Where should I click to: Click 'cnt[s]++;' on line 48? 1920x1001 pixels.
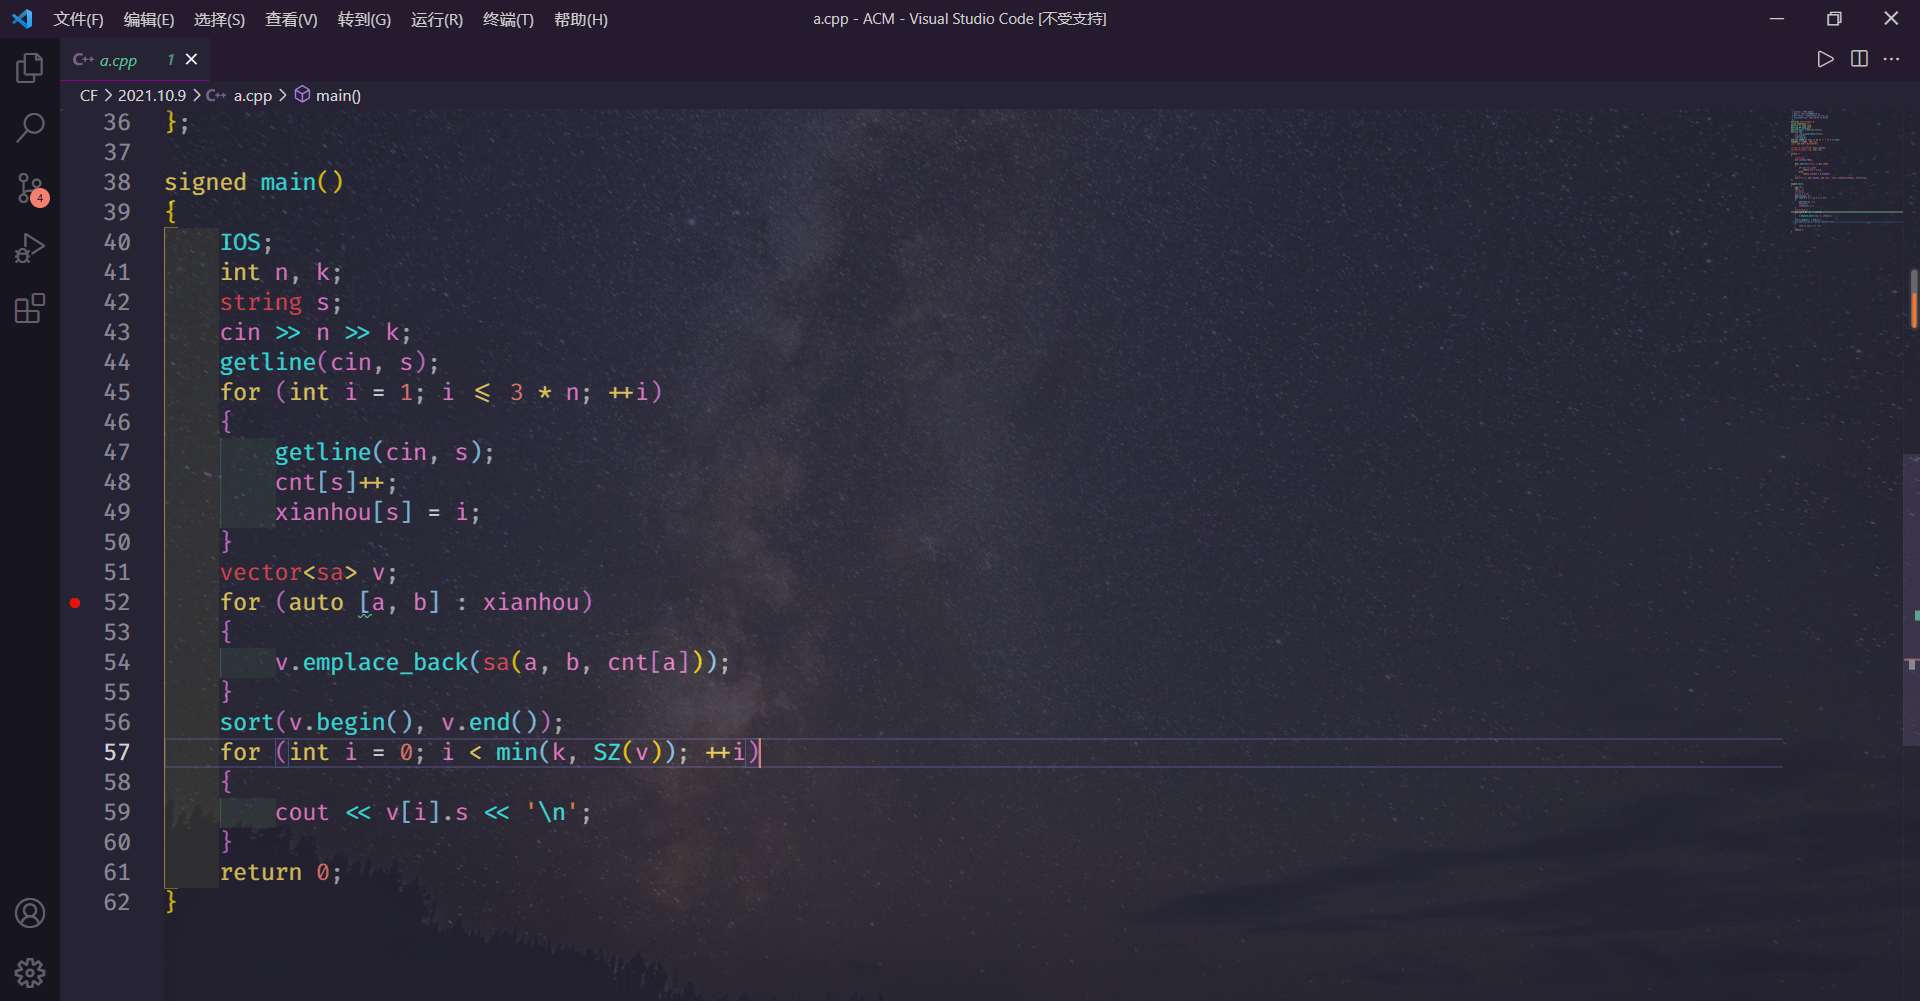336,482
